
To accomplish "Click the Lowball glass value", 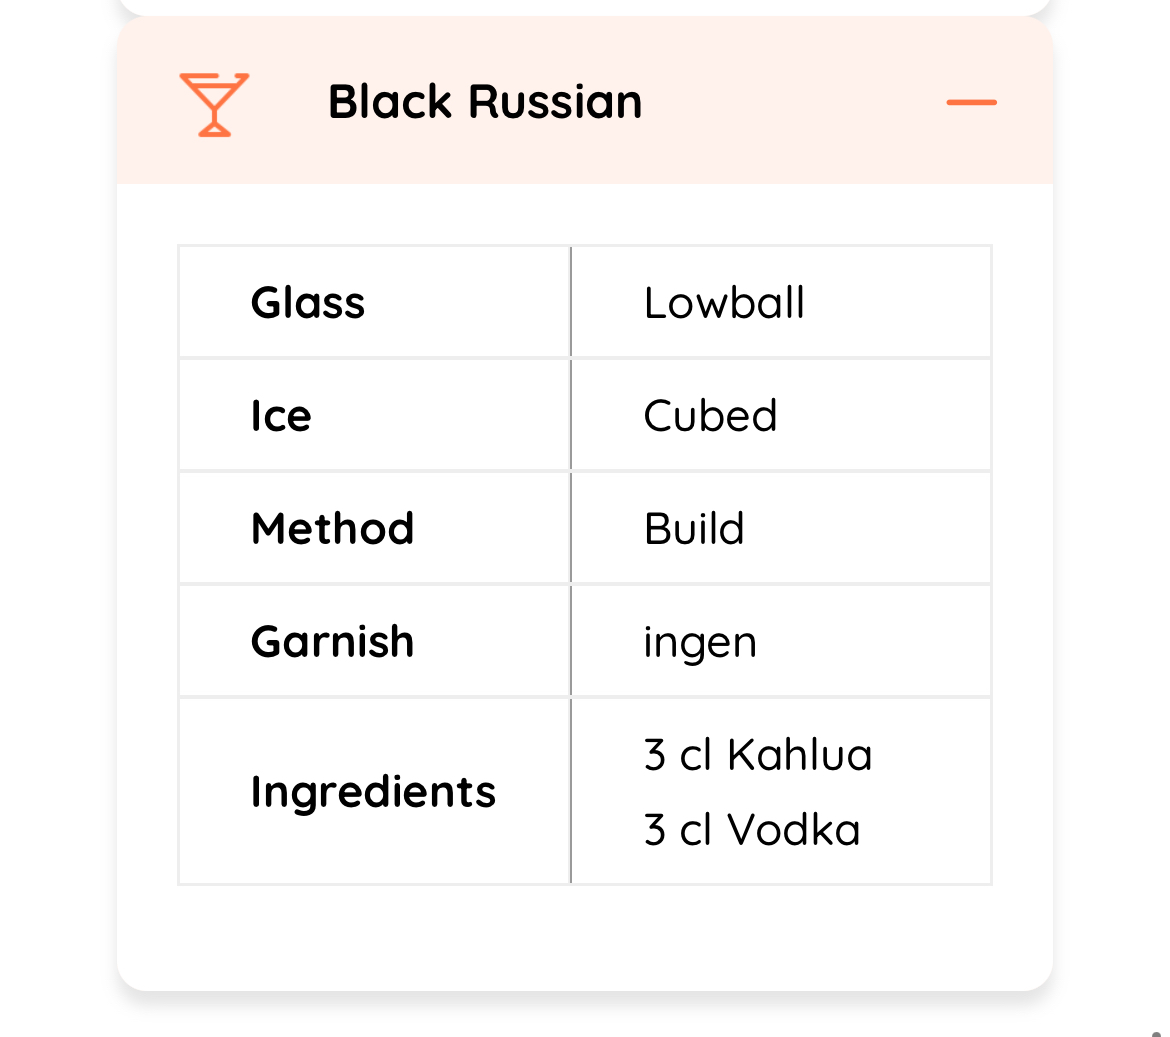I will [x=724, y=303].
